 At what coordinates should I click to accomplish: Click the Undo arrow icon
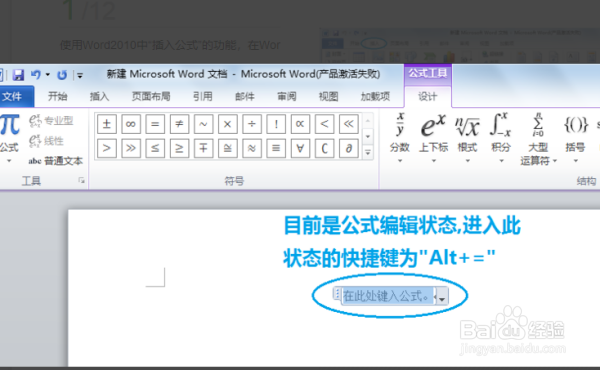(x=36, y=75)
